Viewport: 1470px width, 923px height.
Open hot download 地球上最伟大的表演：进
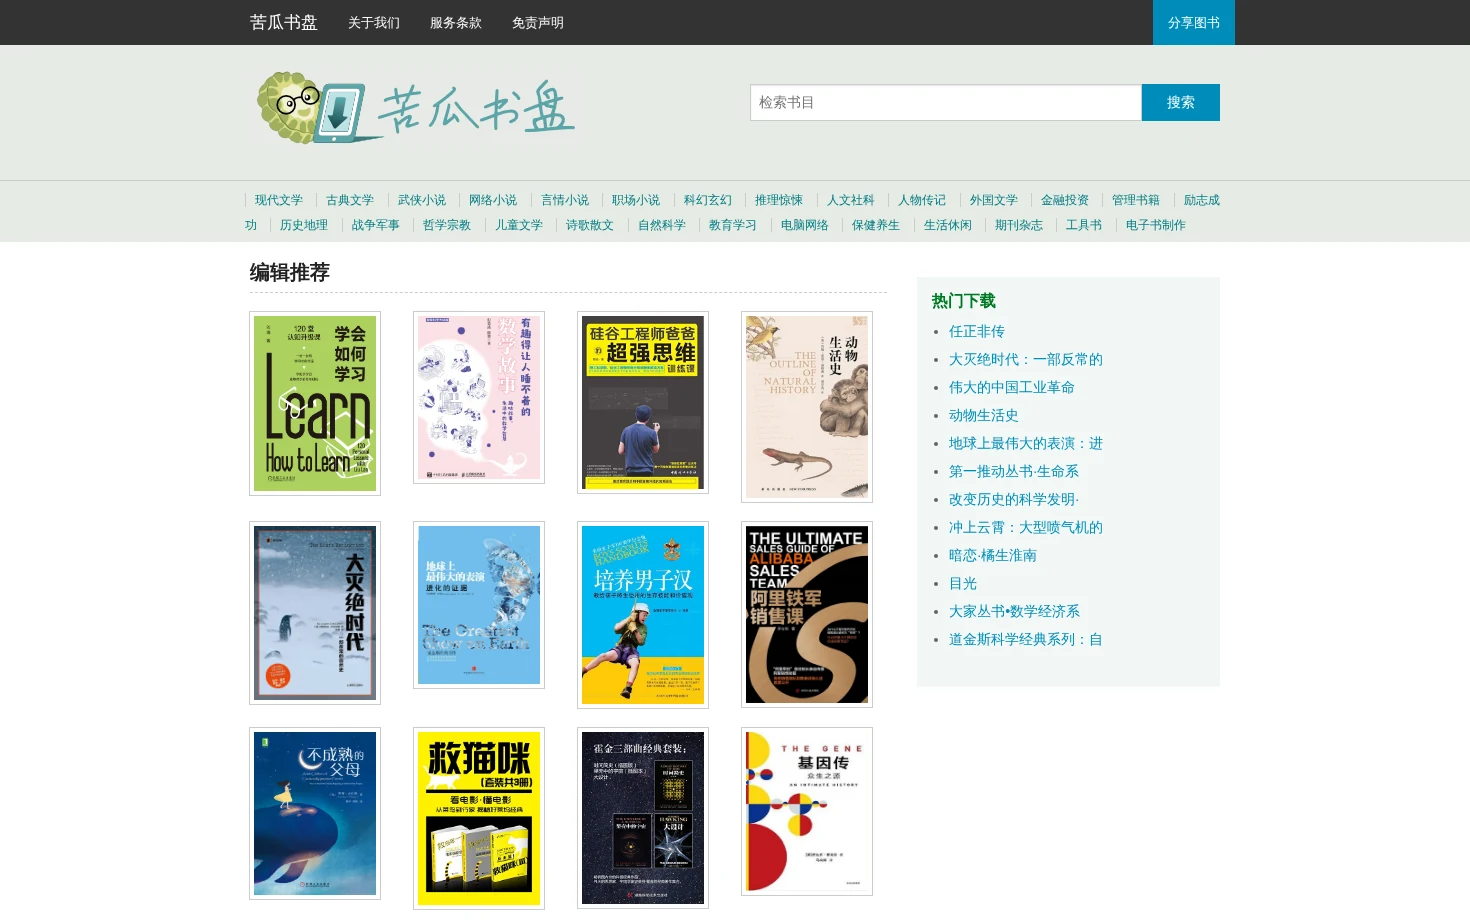[x=1026, y=443]
